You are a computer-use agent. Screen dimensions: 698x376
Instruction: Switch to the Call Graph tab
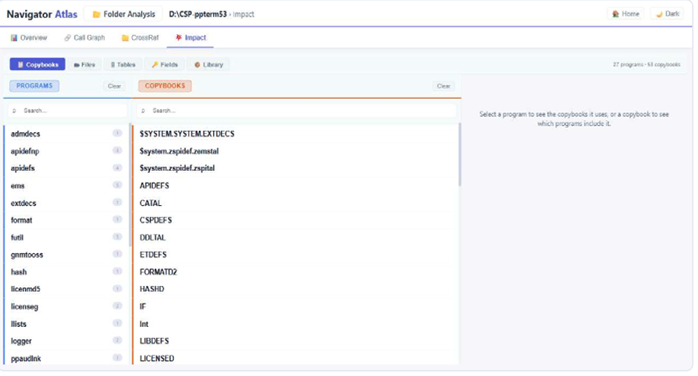[85, 38]
